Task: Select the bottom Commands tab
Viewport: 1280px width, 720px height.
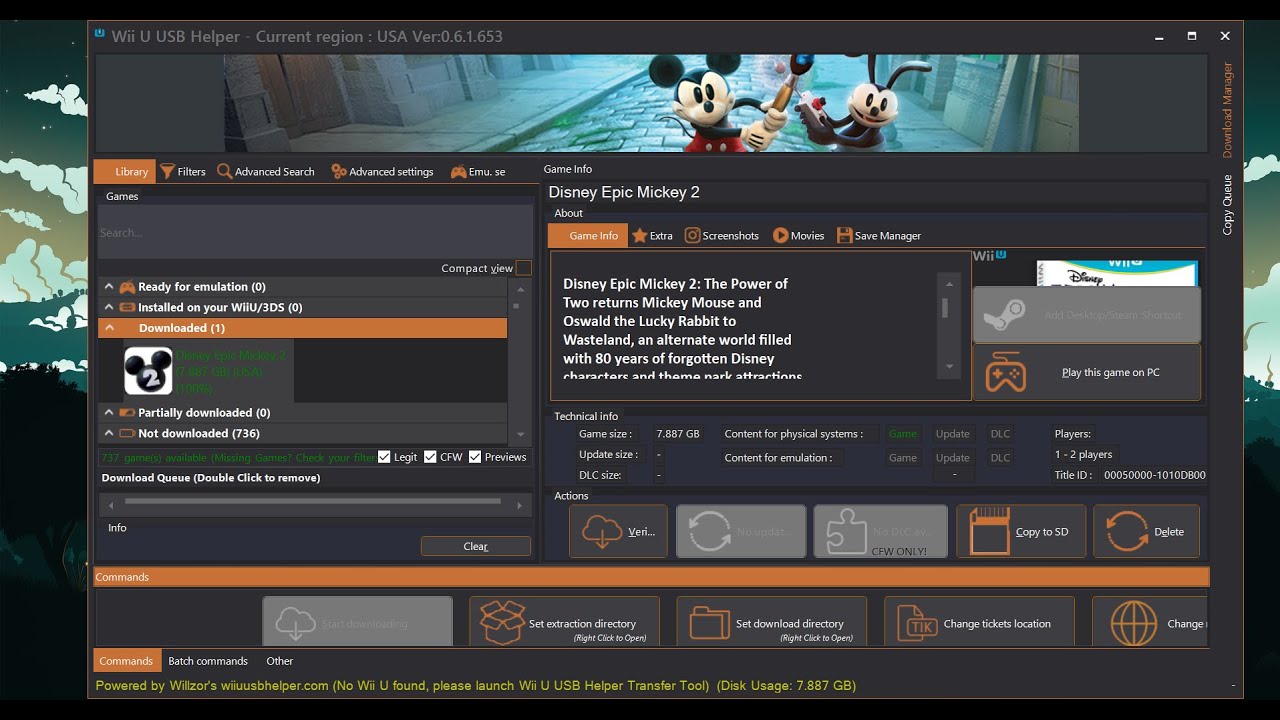Action: pos(126,661)
